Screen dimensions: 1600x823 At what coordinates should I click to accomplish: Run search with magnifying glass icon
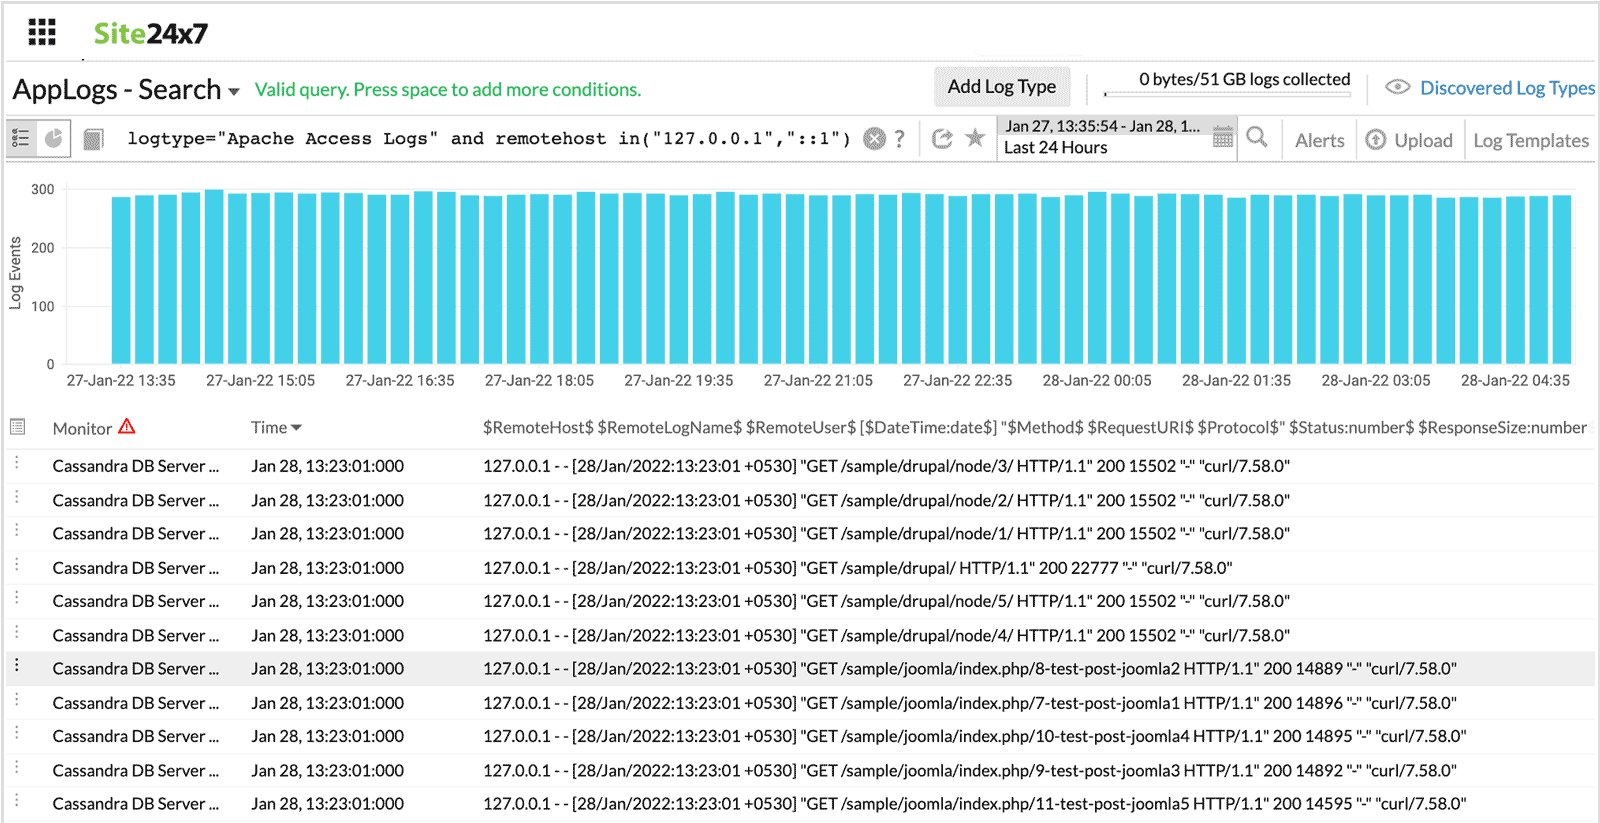click(x=1257, y=138)
